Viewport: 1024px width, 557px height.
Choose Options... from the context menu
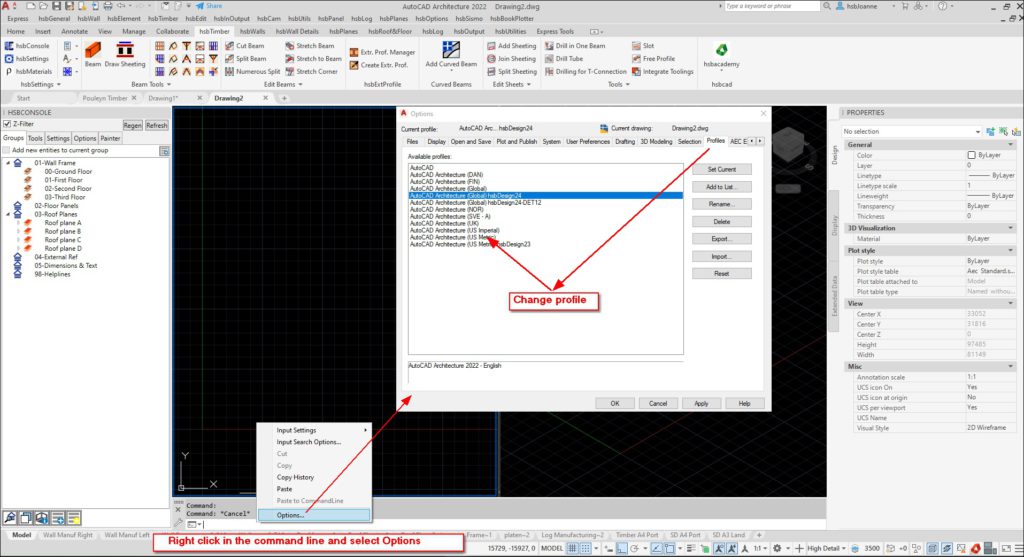pyautogui.click(x=315, y=515)
